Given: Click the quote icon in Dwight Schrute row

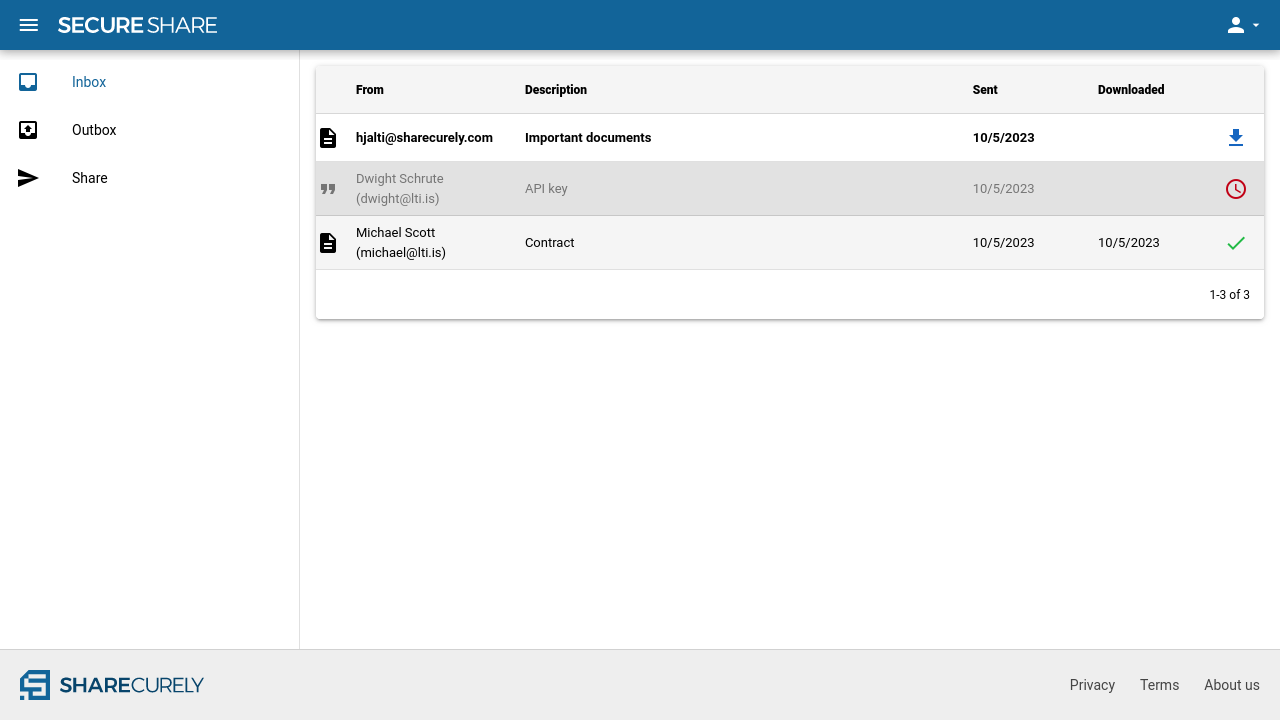Looking at the screenshot, I should 328,189.
